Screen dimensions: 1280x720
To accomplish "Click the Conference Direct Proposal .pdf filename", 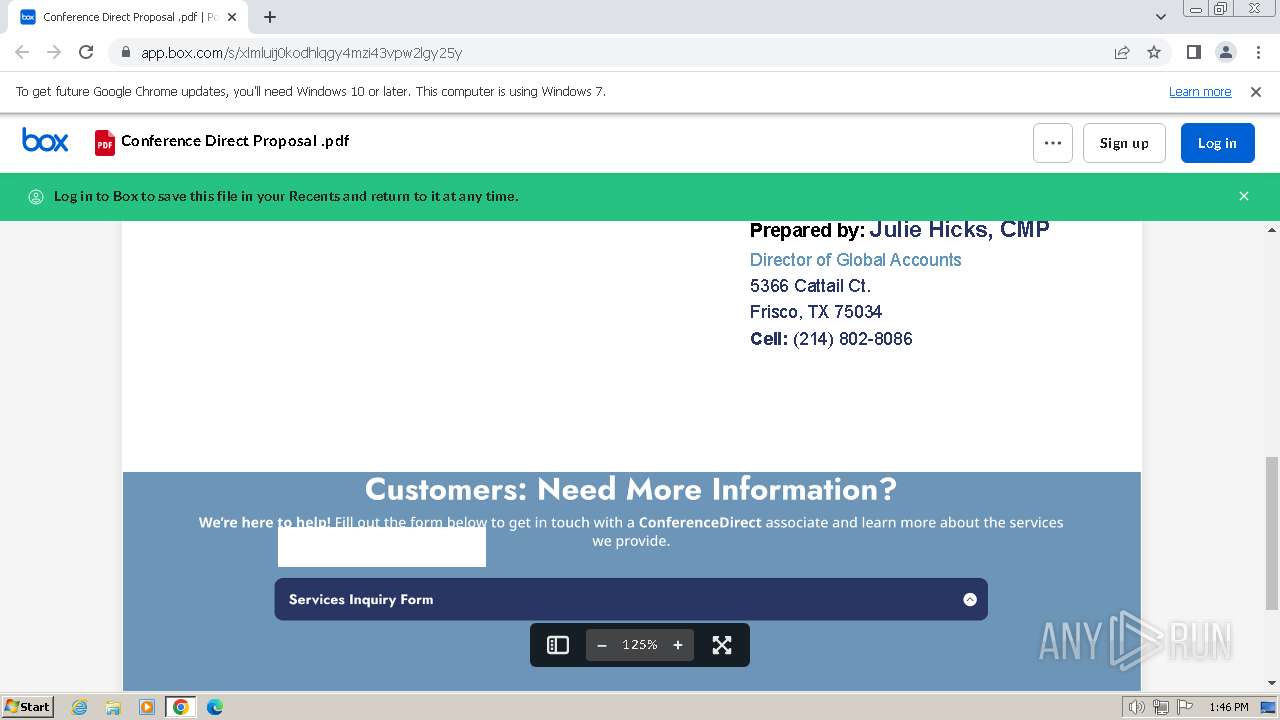I will [x=235, y=141].
